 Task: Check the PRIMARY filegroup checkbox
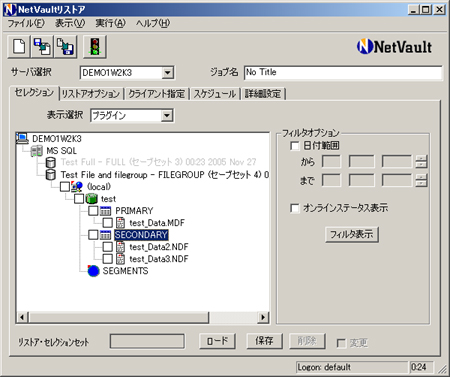[x=93, y=211]
